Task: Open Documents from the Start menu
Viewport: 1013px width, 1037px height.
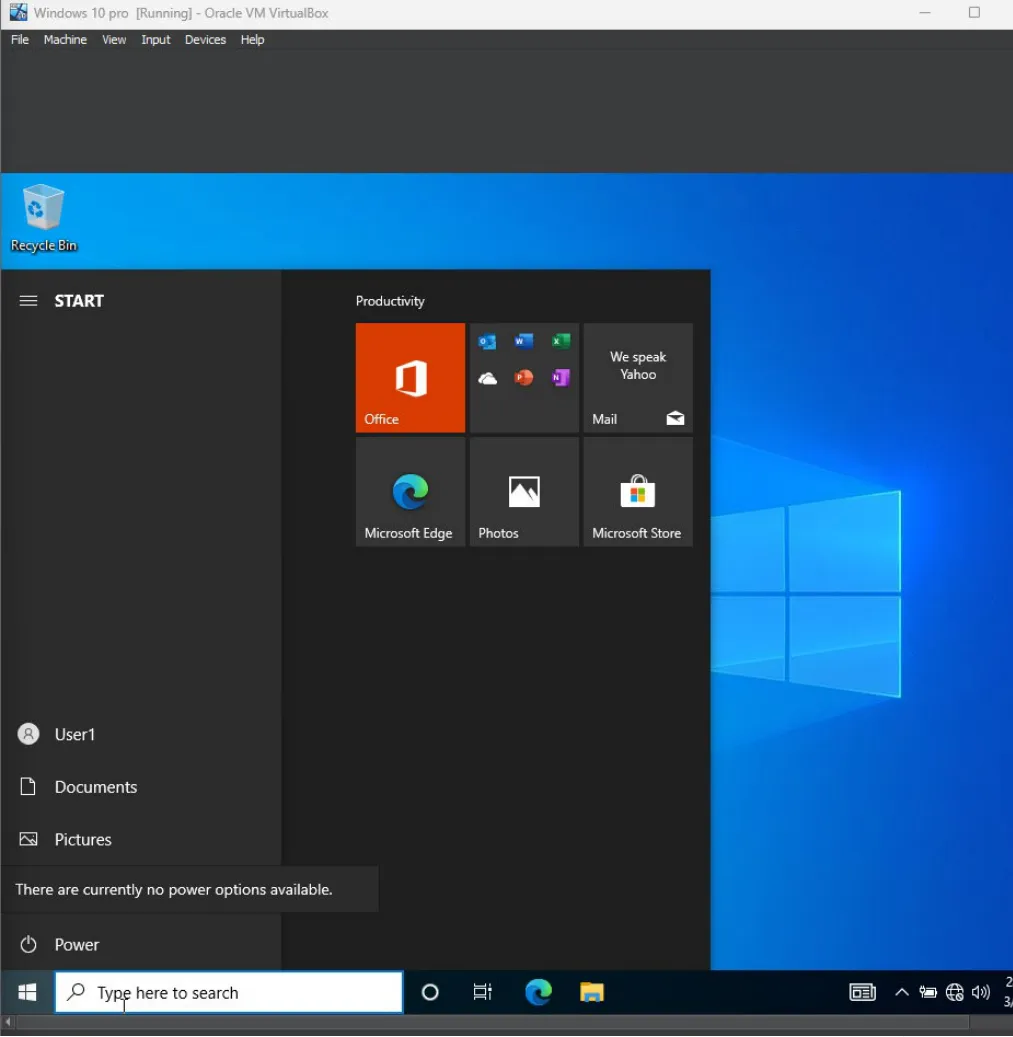Action: pos(140,787)
